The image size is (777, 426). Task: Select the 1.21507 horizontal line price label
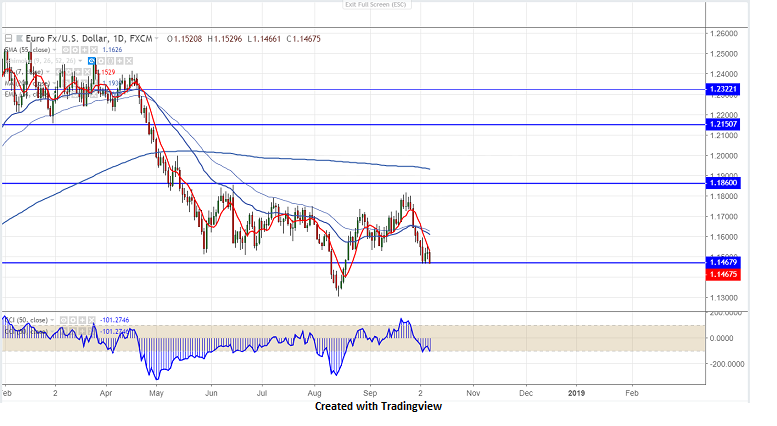click(723, 124)
